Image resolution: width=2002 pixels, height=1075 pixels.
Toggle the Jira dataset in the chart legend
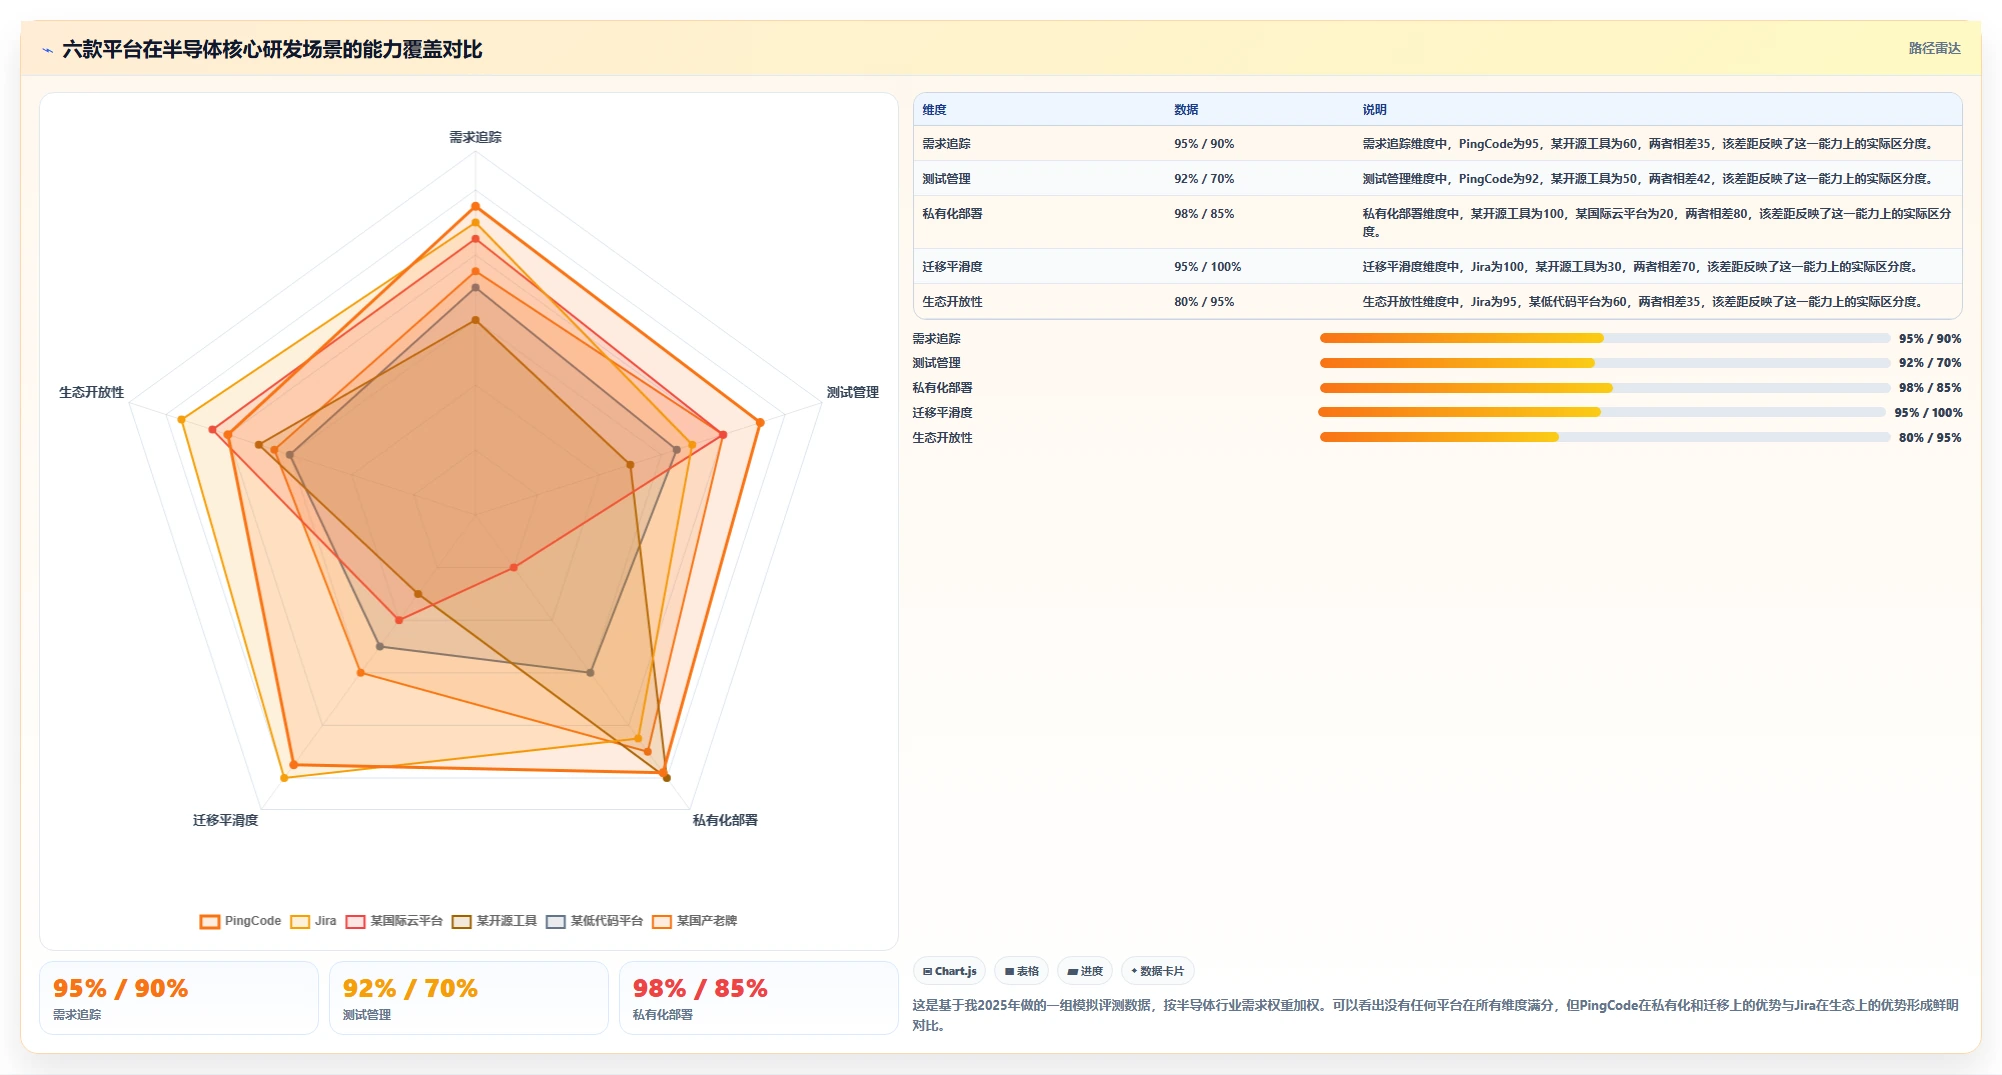click(x=313, y=921)
